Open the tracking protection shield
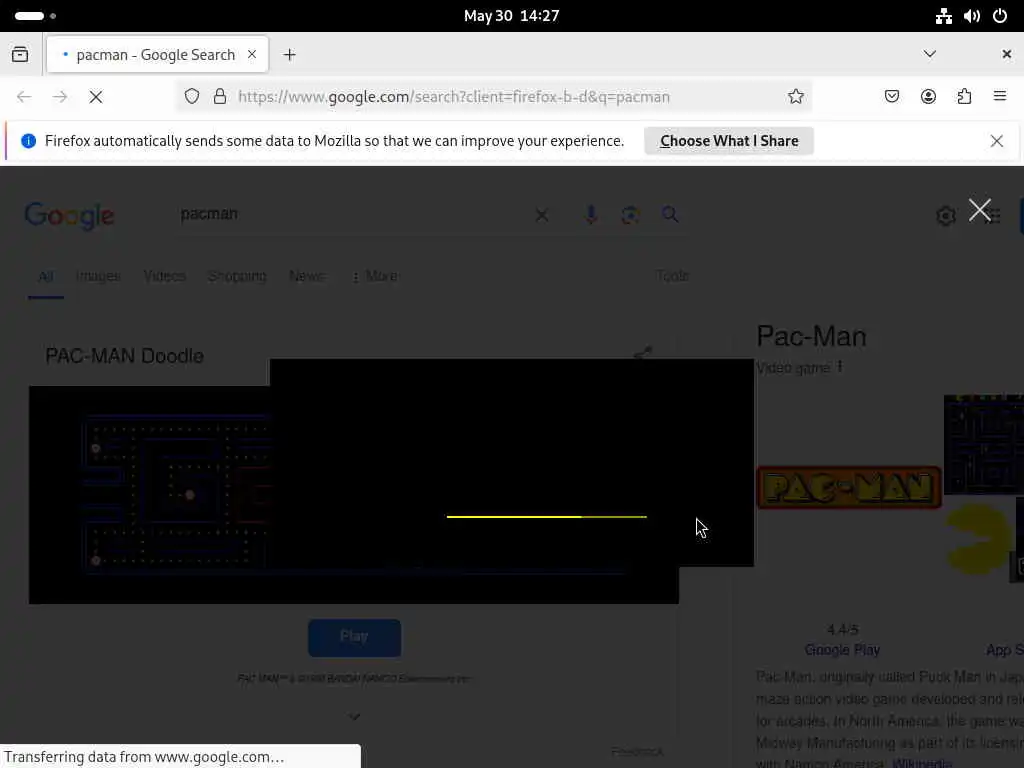 [x=191, y=97]
